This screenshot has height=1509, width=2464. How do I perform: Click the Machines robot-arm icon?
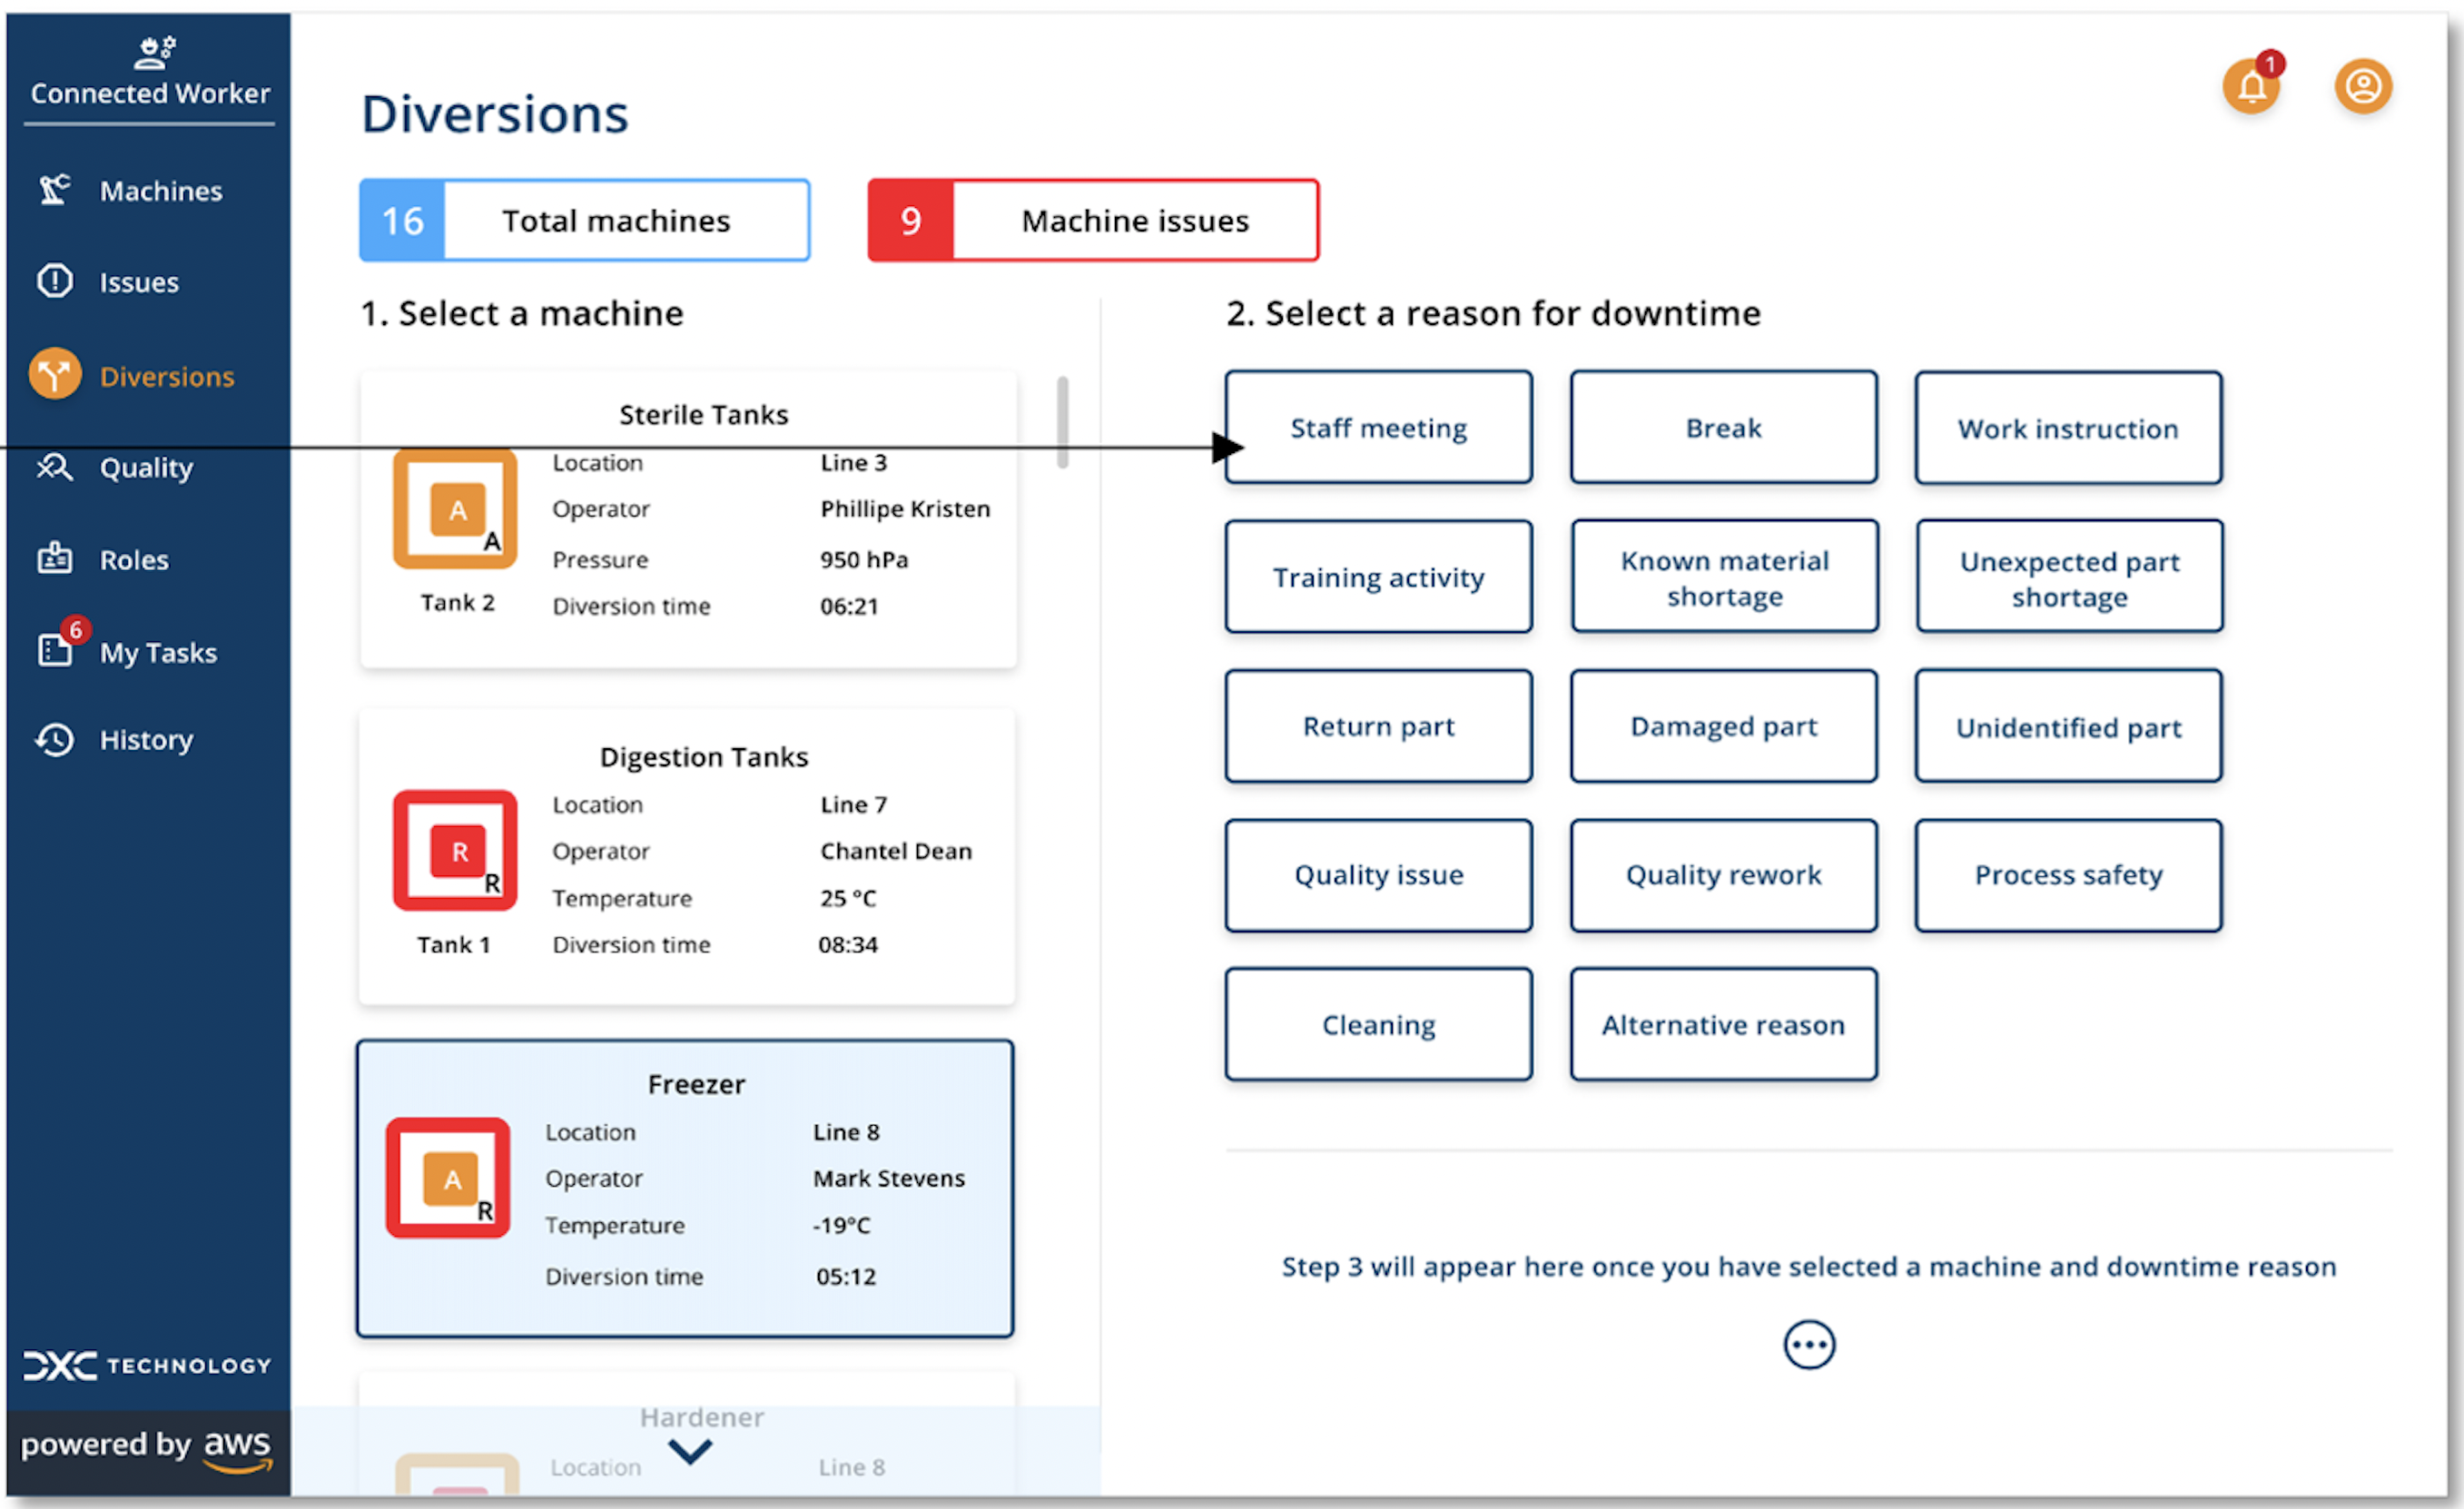[x=55, y=190]
